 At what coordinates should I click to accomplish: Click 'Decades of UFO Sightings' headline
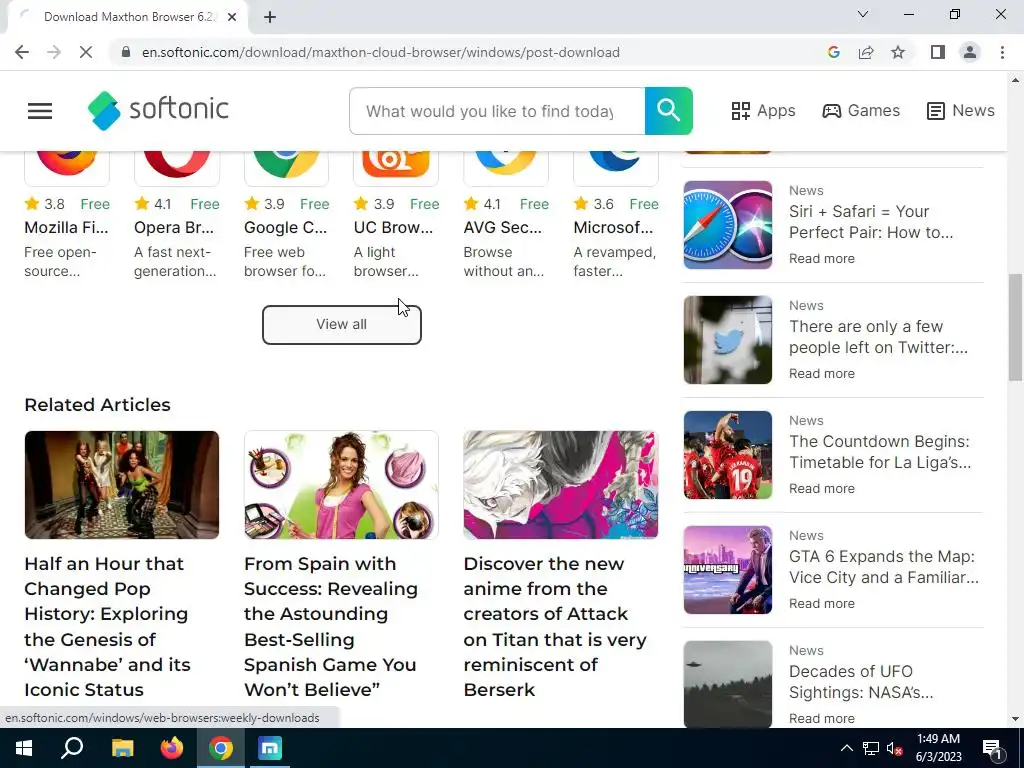click(x=861, y=681)
